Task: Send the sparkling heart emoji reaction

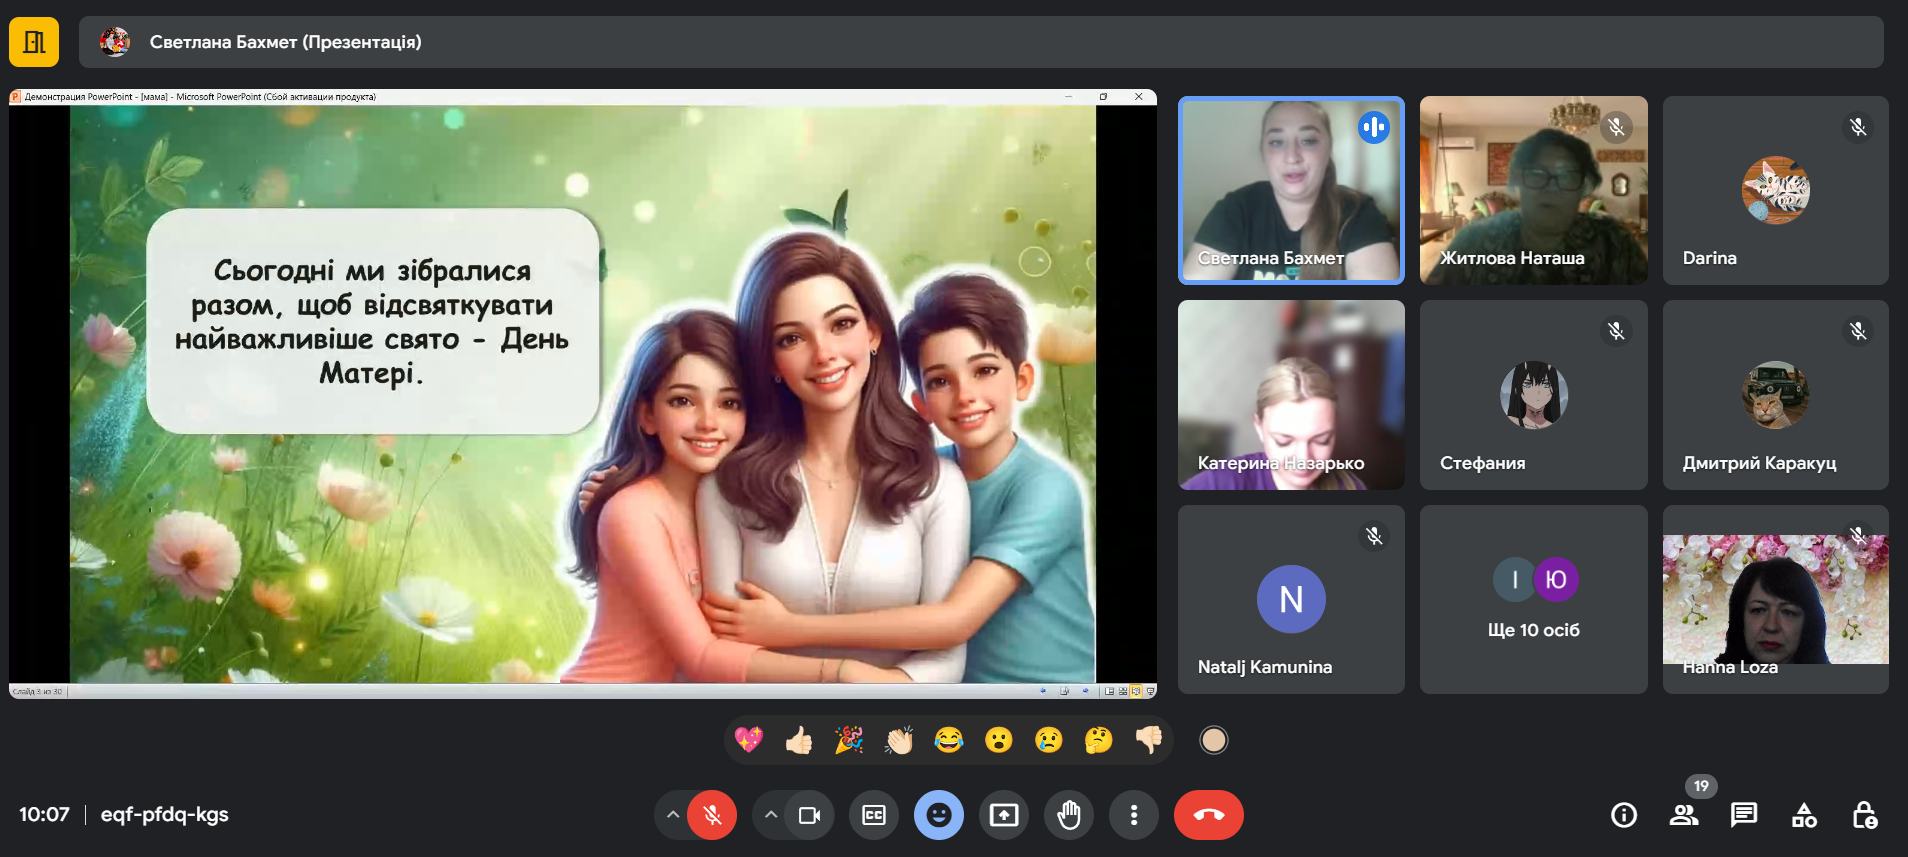Action: [749, 740]
